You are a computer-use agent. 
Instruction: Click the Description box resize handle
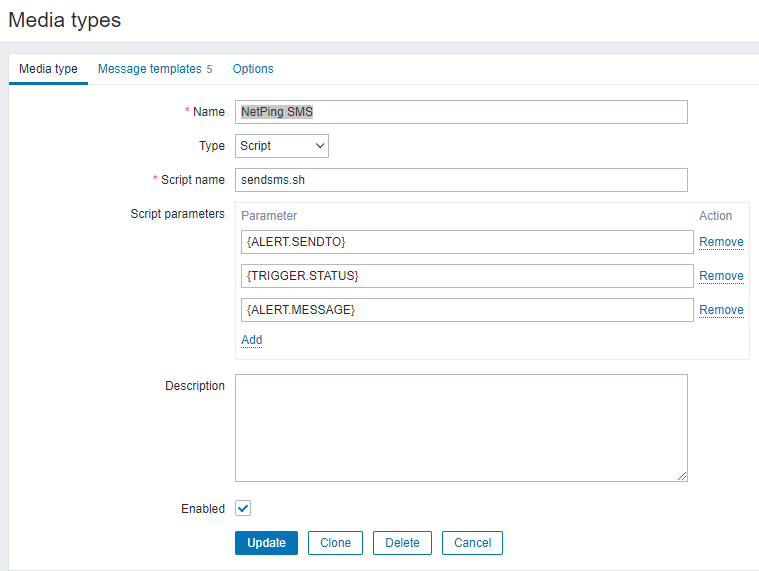click(x=682, y=476)
